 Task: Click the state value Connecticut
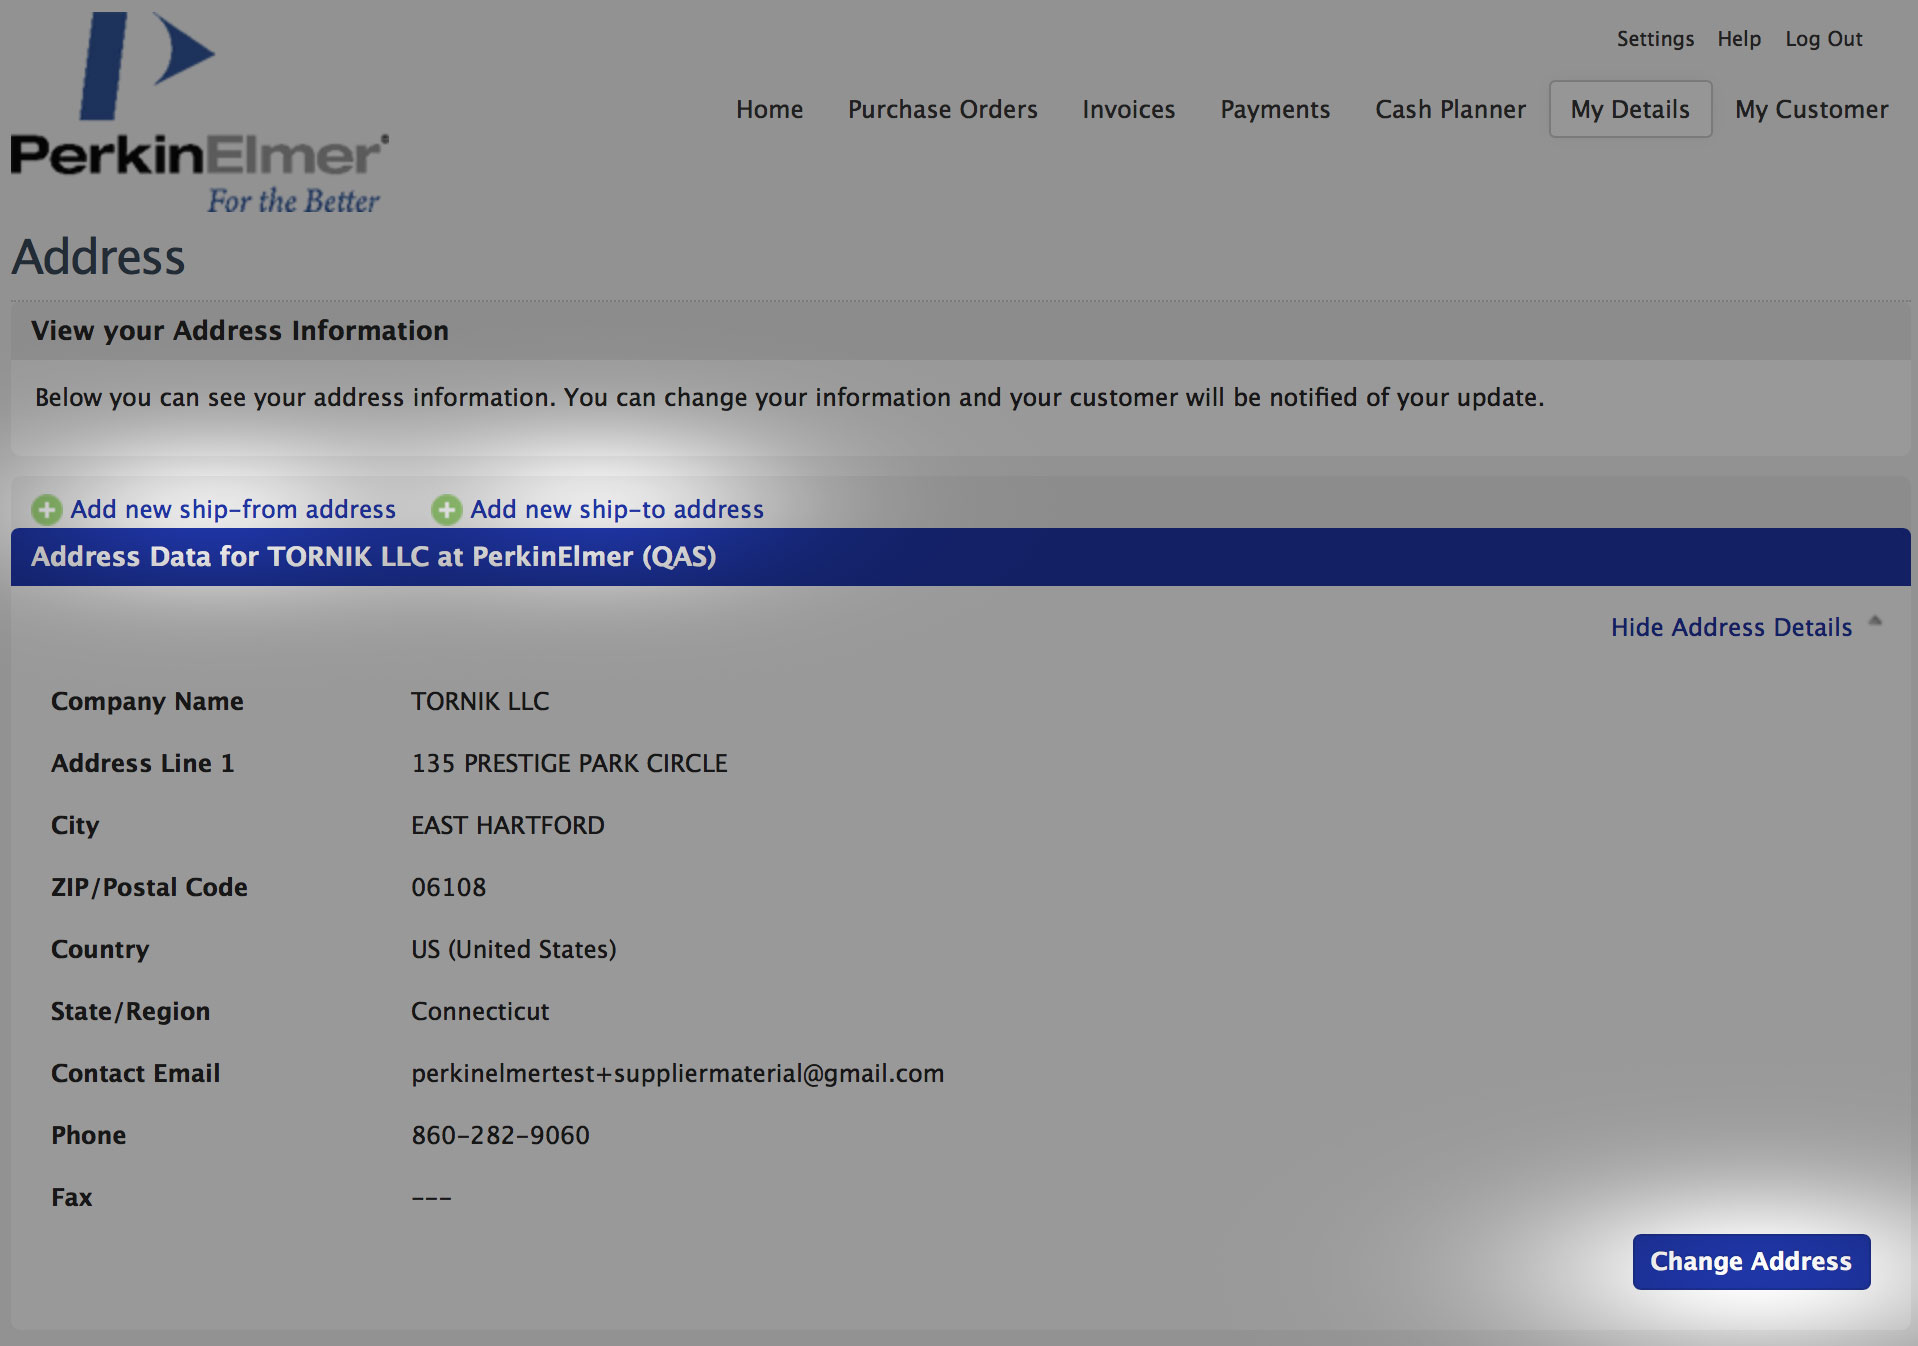click(480, 1011)
